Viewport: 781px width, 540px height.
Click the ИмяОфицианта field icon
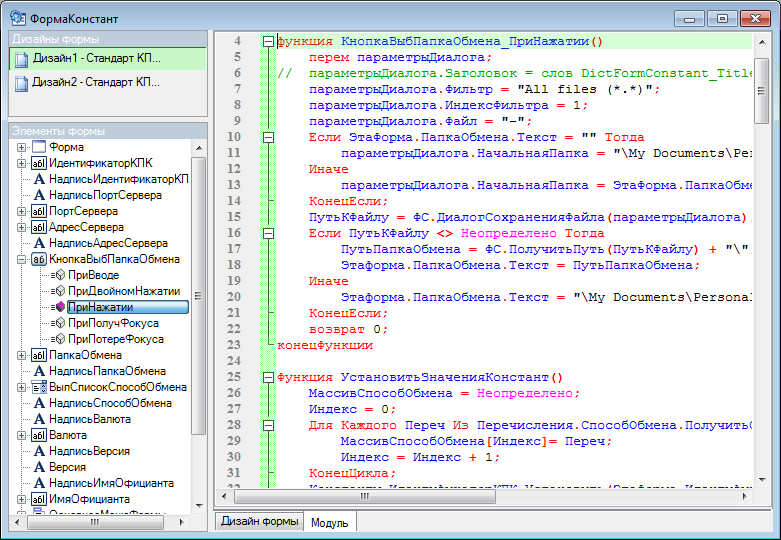pyautogui.click(x=39, y=499)
